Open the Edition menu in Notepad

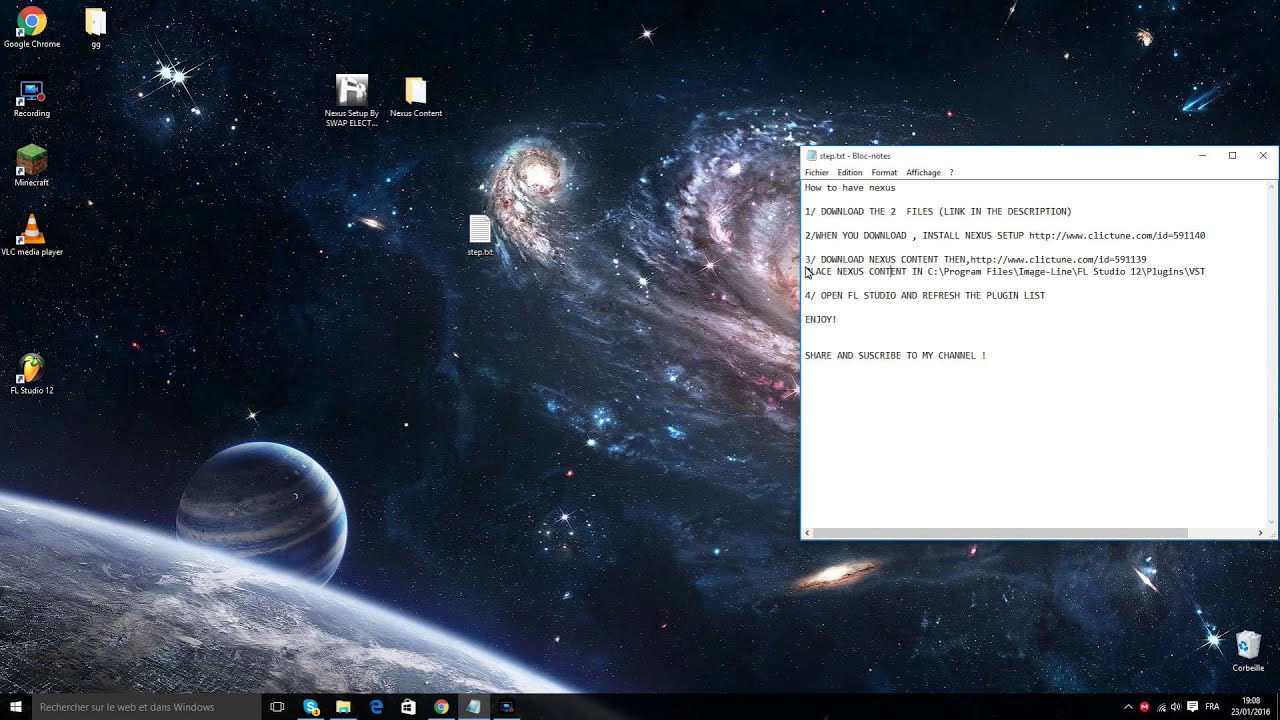tap(850, 173)
